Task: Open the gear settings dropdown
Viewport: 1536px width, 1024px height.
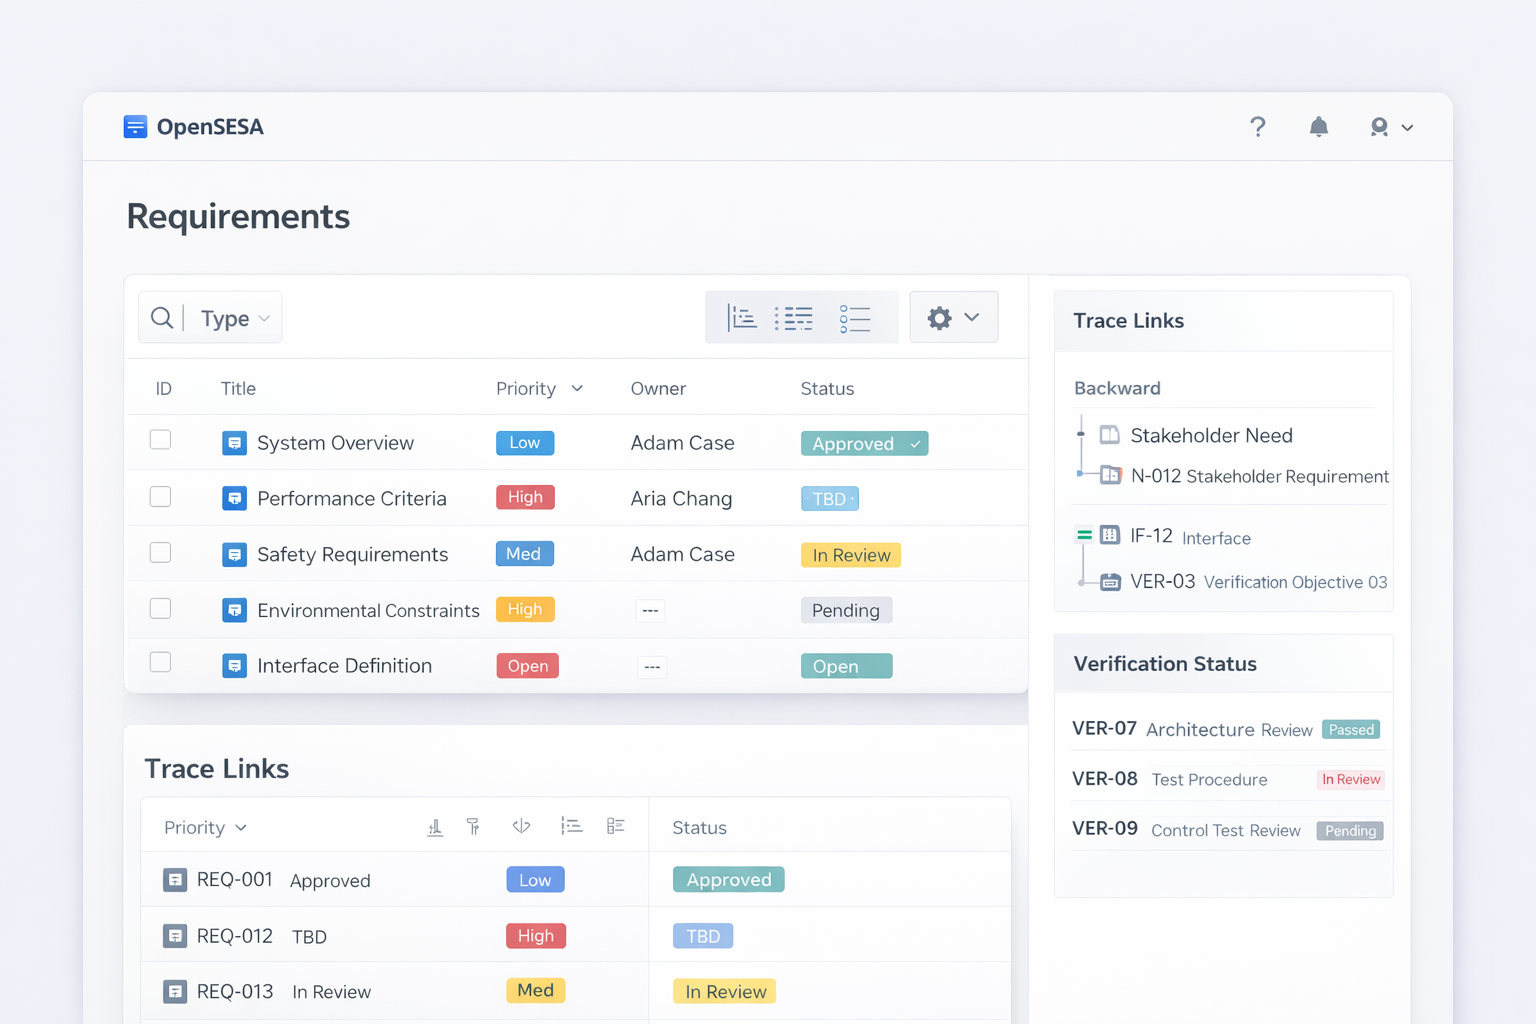Action: (954, 317)
